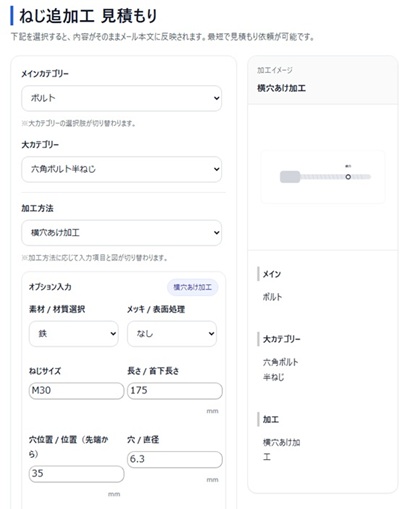
Task: Click the 大カテゴリー heading in the summary panel
Action: pos(282,339)
